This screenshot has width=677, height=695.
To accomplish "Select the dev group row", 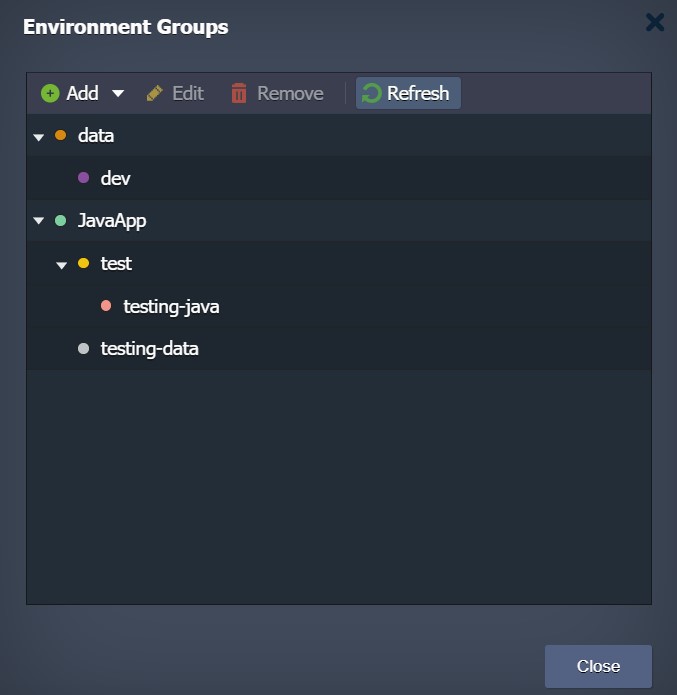I will coord(339,178).
